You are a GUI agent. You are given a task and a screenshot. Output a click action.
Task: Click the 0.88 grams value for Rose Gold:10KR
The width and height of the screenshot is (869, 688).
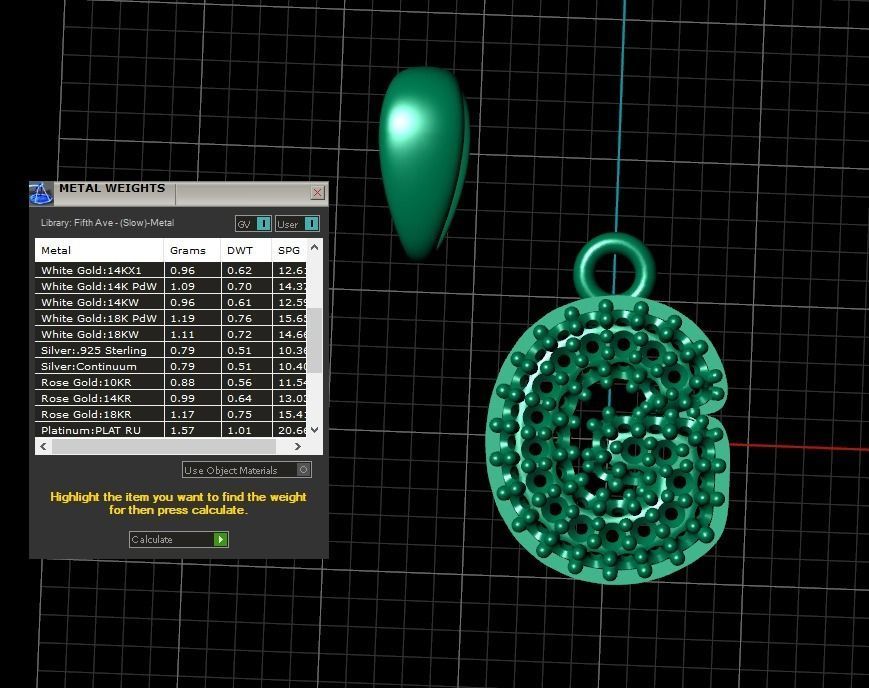point(182,383)
